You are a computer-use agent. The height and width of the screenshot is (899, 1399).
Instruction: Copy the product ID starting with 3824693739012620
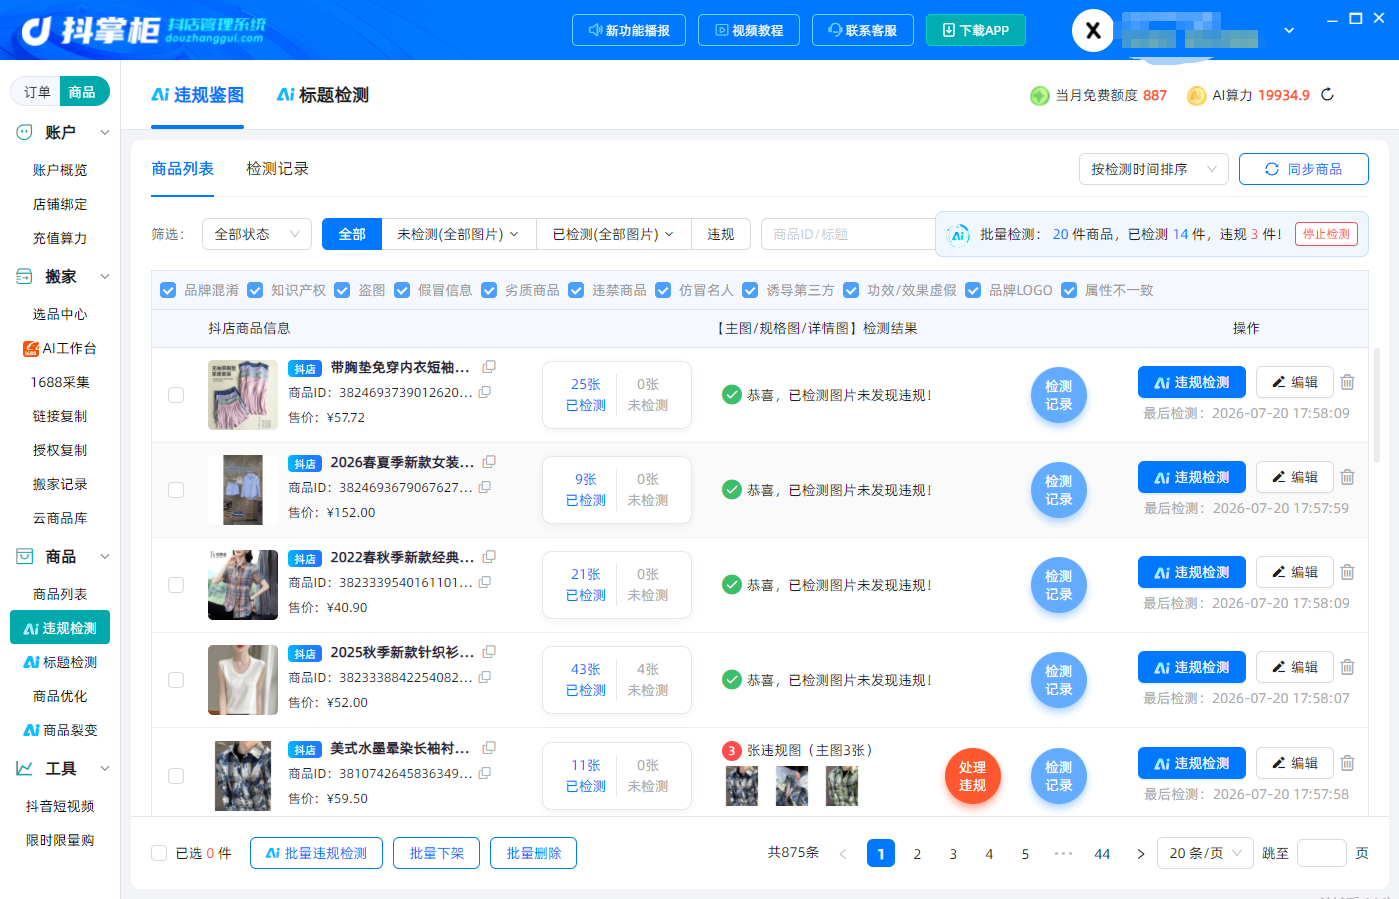pos(485,392)
